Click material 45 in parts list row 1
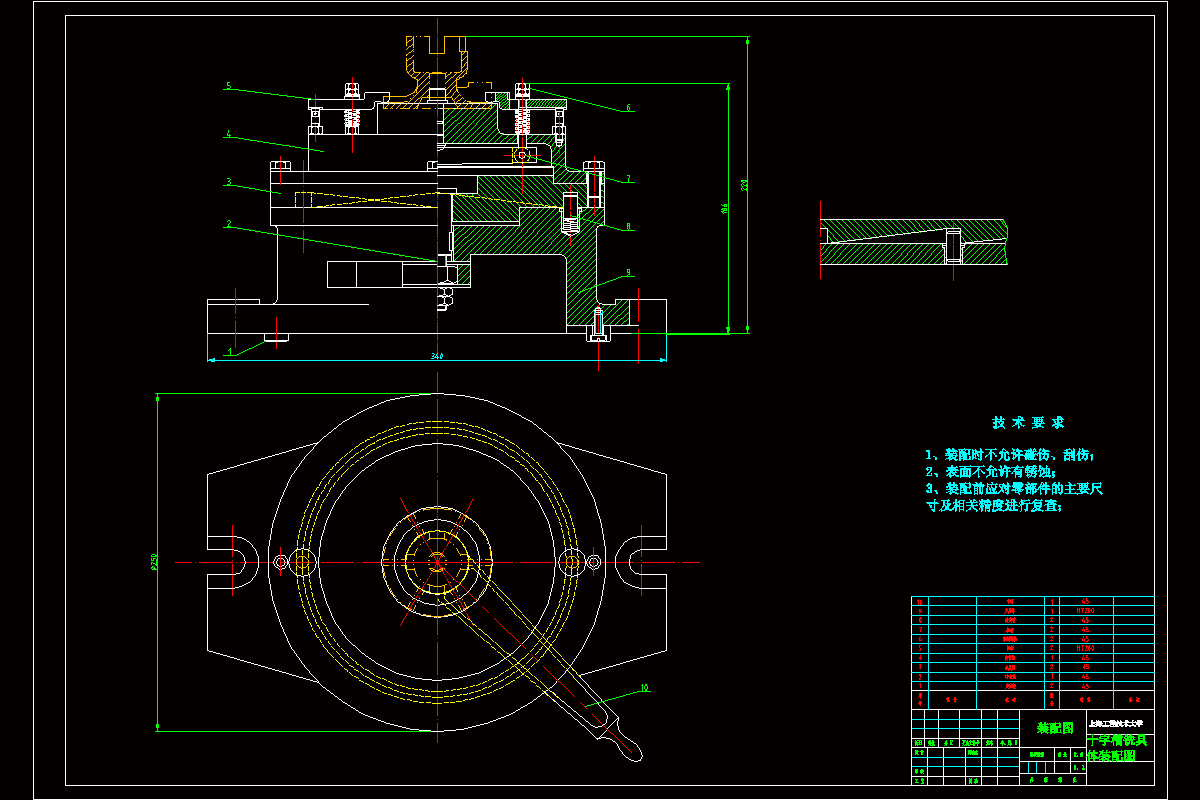Image resolution: width=1200 pixels, height=800 pixels. [1085, 686]
